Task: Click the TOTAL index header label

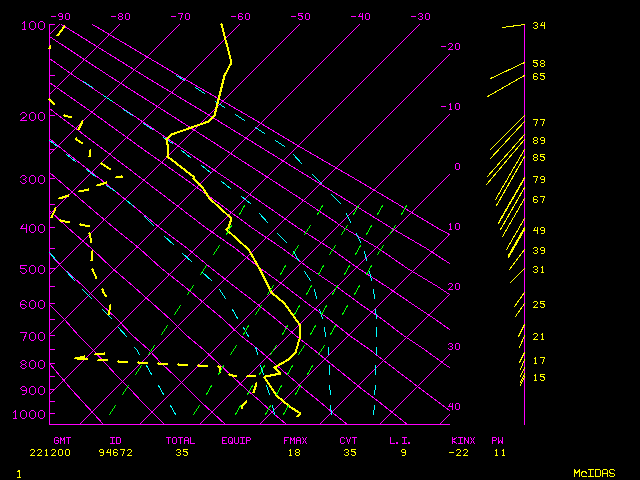Action: (181, 440)
